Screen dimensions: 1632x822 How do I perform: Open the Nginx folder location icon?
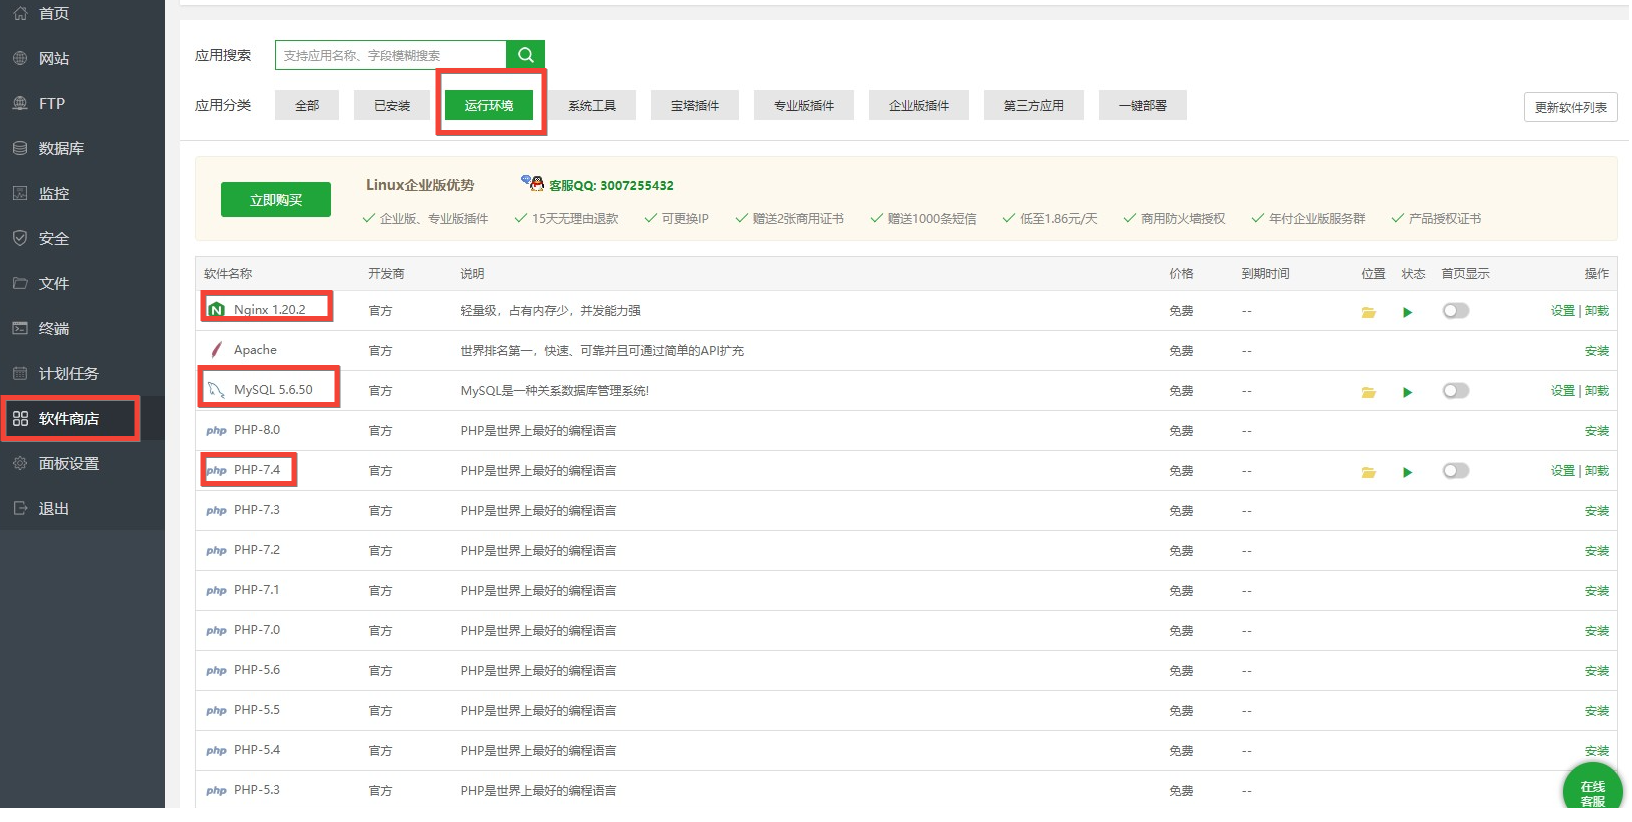[1368, 312]
